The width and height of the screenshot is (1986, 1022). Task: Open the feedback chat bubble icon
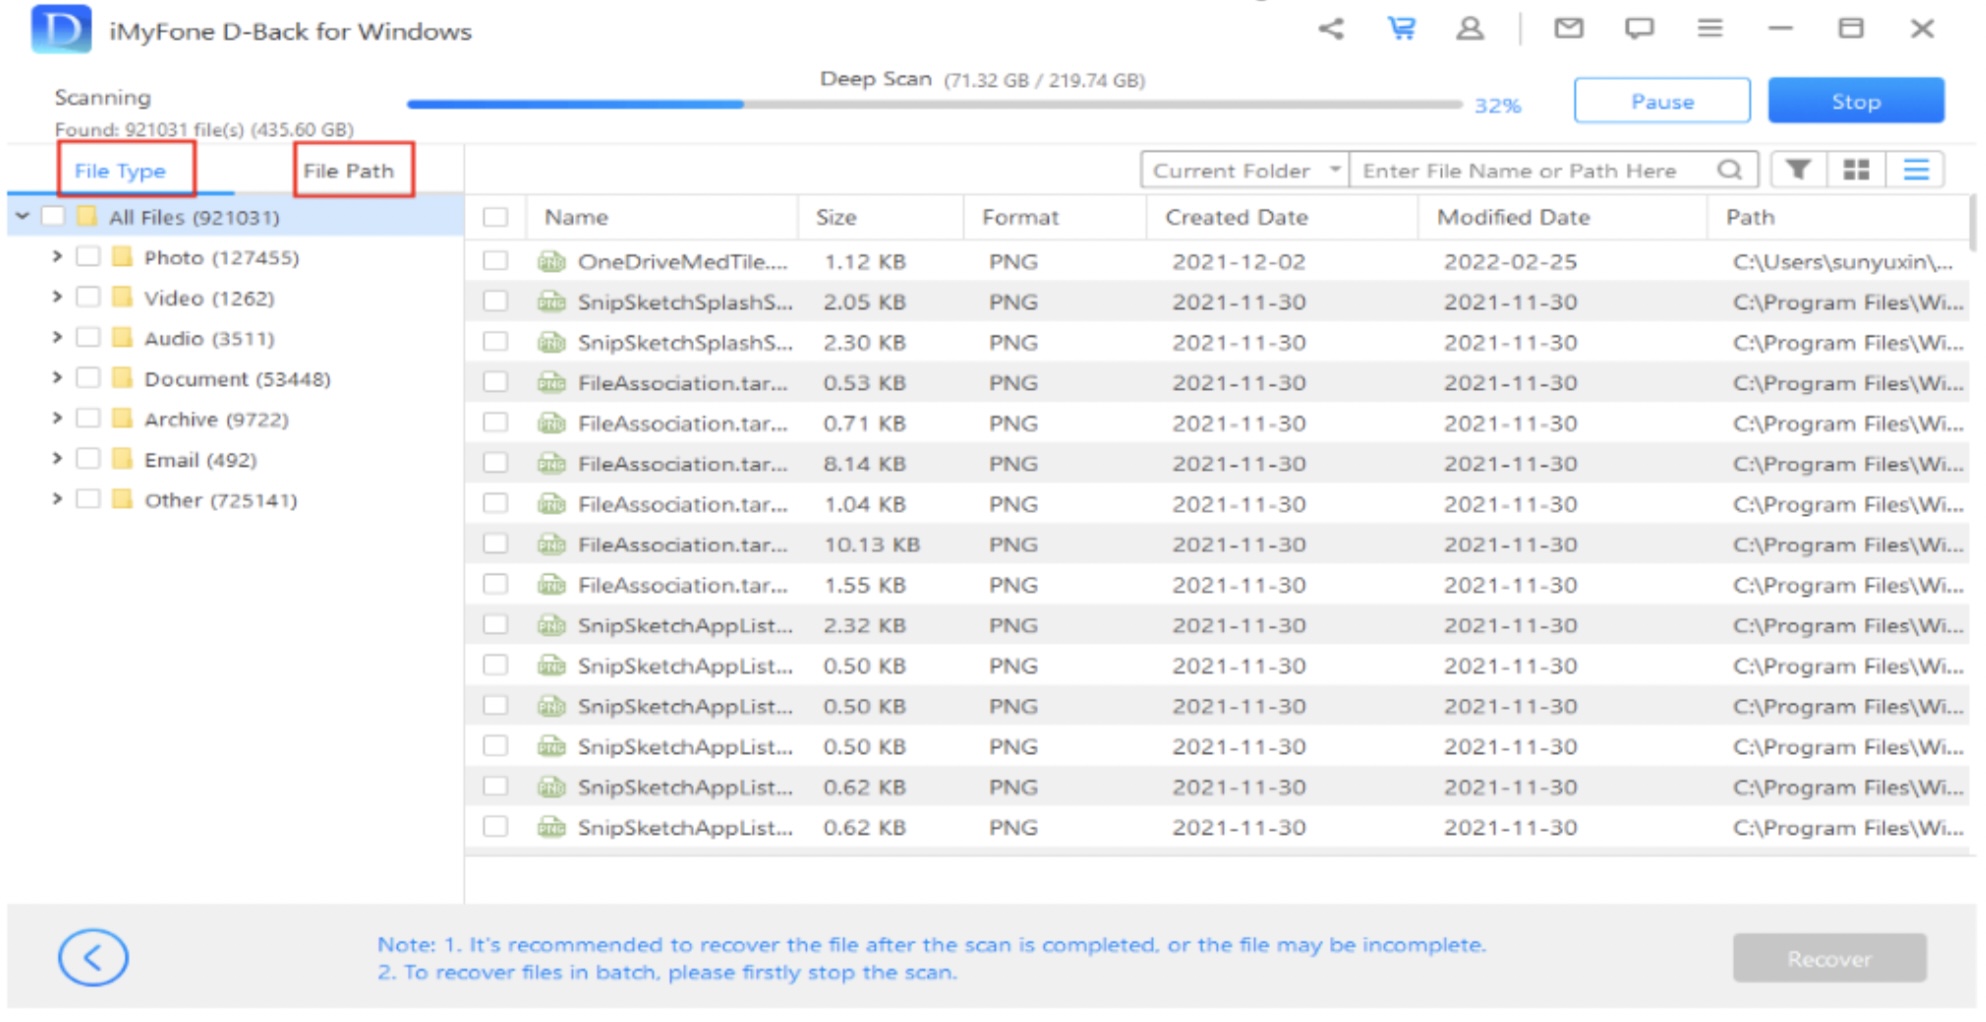point(1638,29)
